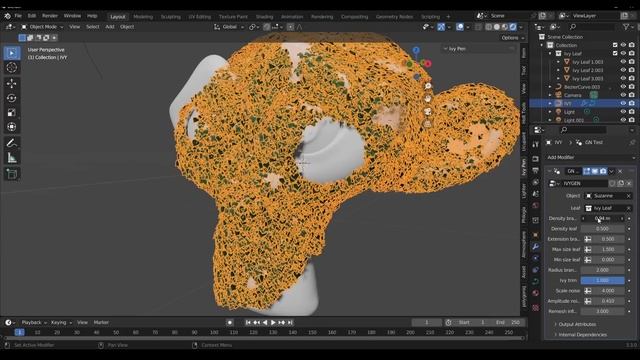This screenshot has height=360, width=640.
Task: Click the outliner filter funnel icon
Action: click(x=626, y=27)
